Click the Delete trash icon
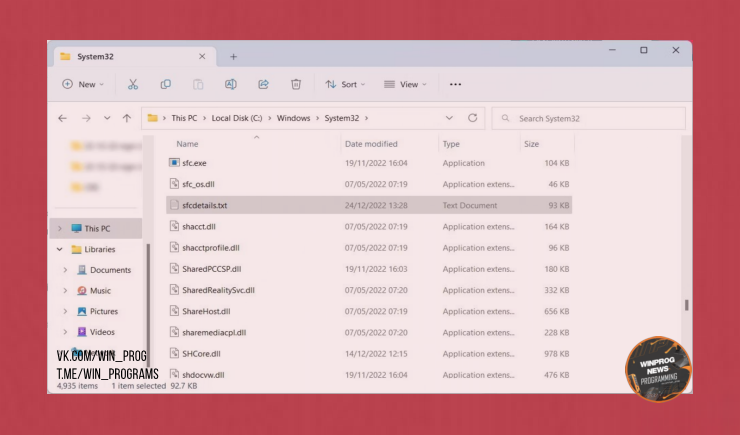Image resolution: width=740 pixels, height=435 pixels. [296, 84]
